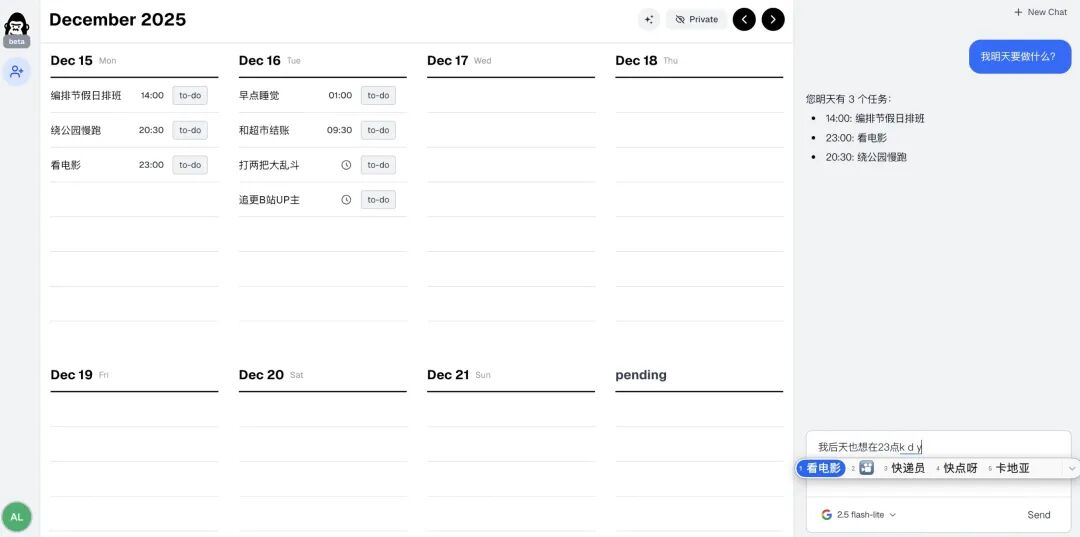Go to the next week
This screenshot has width=1080, height=537.
pyautogui.click(x=773, y=19)
